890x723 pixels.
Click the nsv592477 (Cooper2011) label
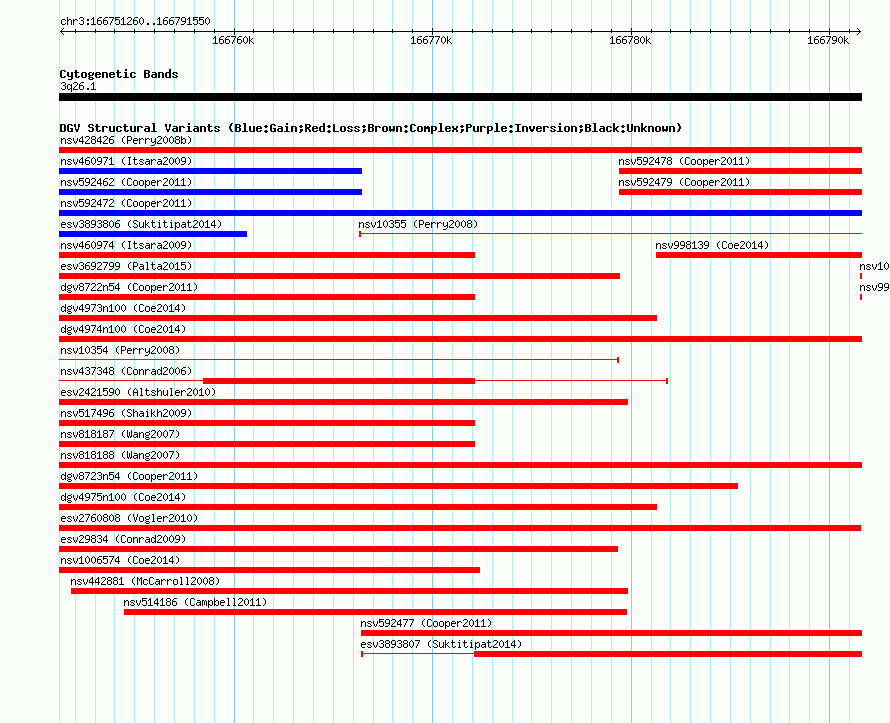pos(426,623)
